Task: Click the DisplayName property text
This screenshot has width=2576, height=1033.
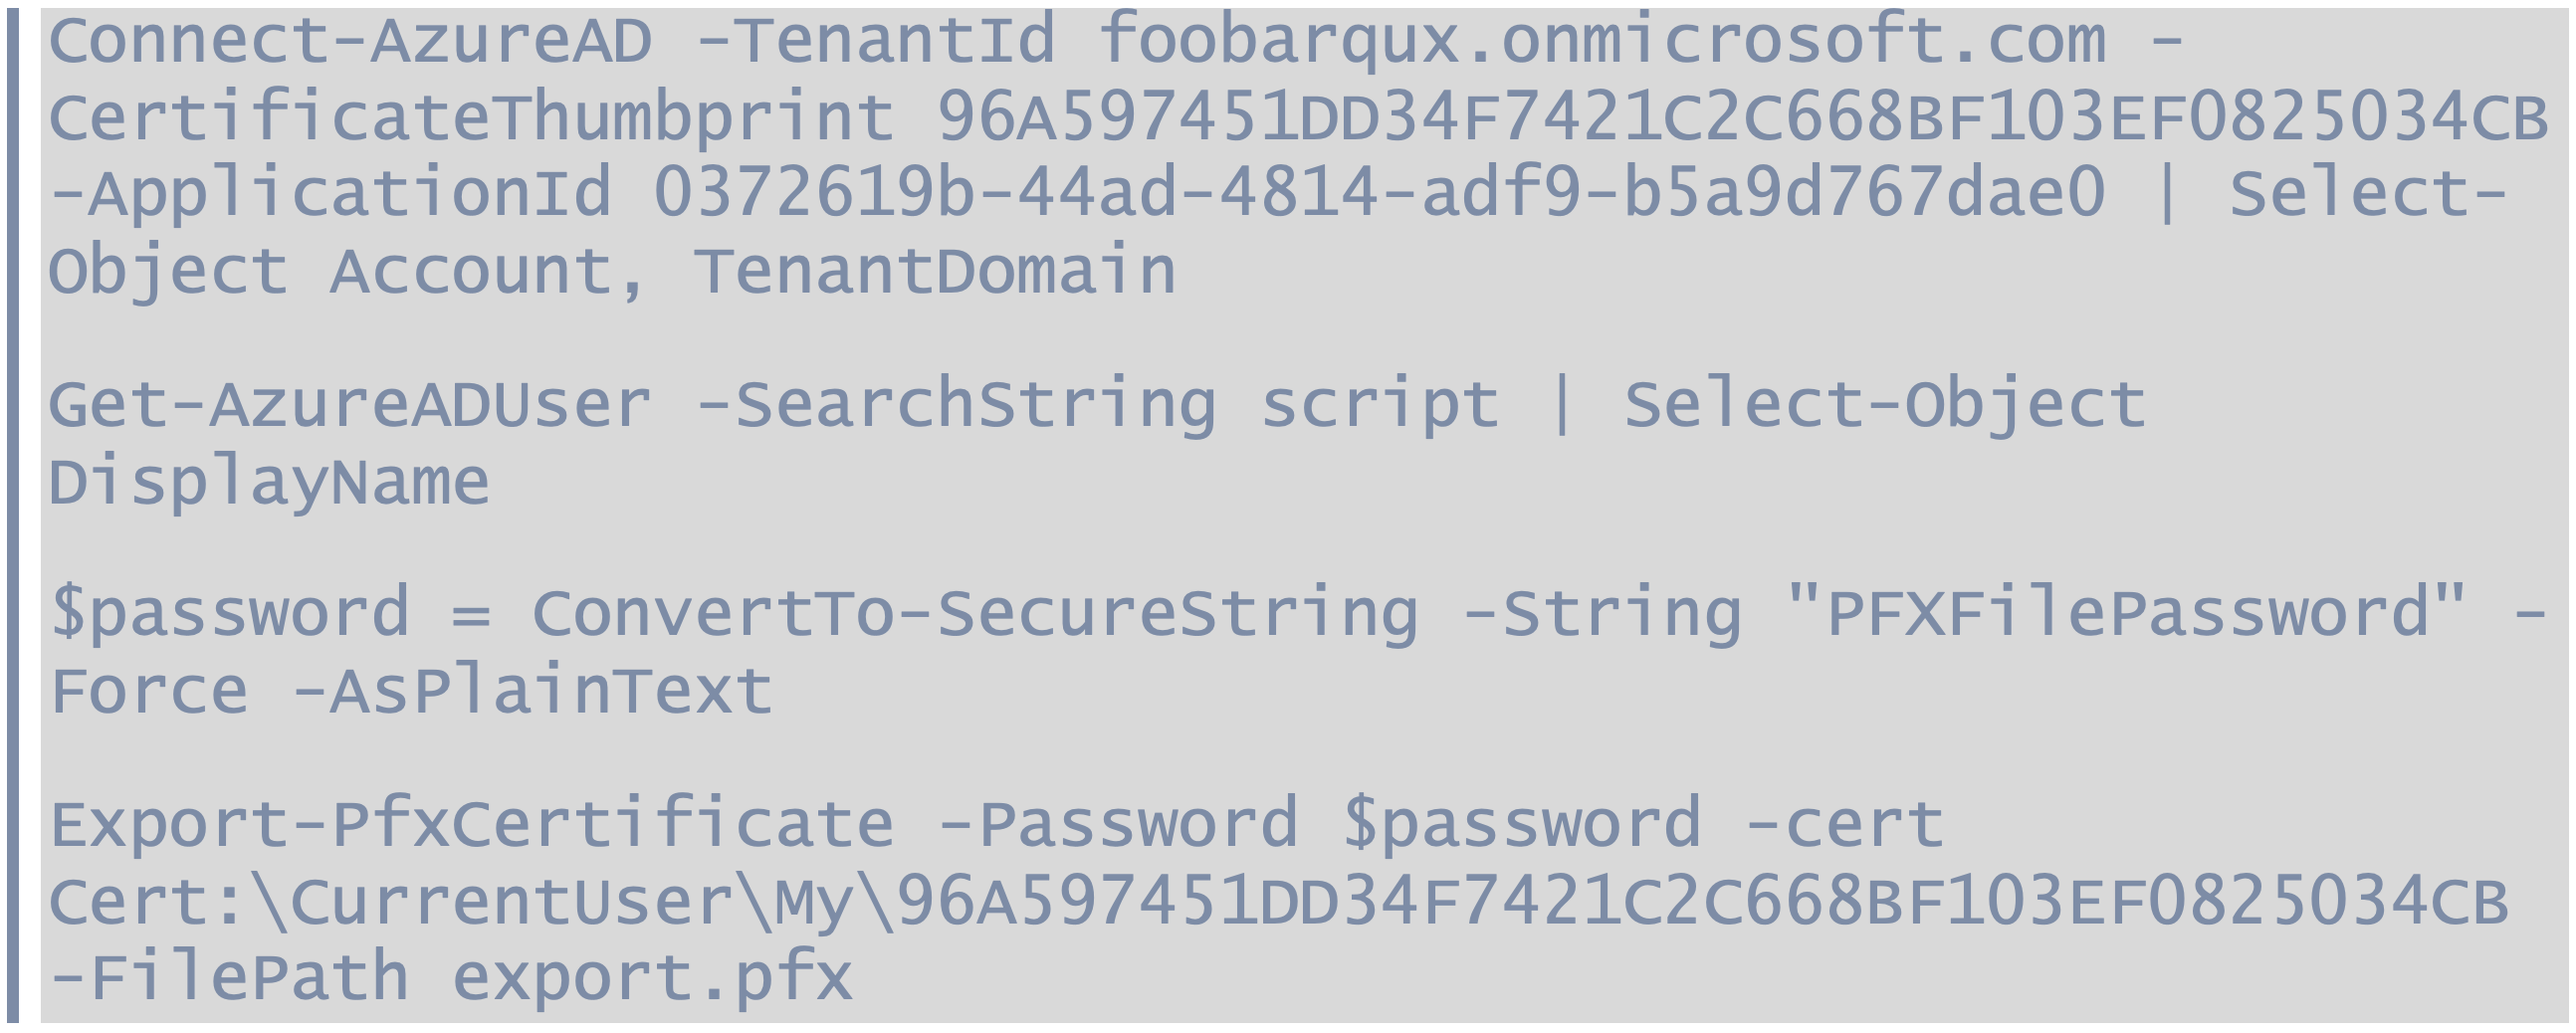Action: pyautogui.click(x=269, y=483)
